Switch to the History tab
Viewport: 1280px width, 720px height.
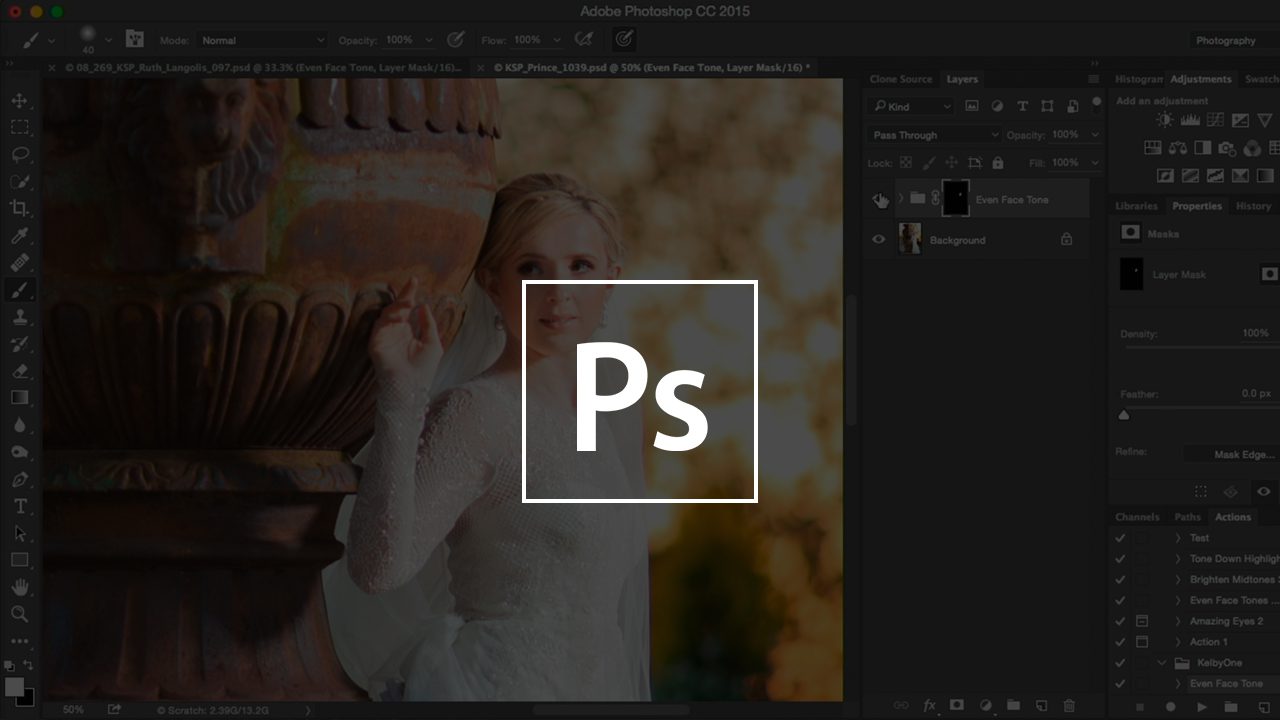[x=1253, y=206]
